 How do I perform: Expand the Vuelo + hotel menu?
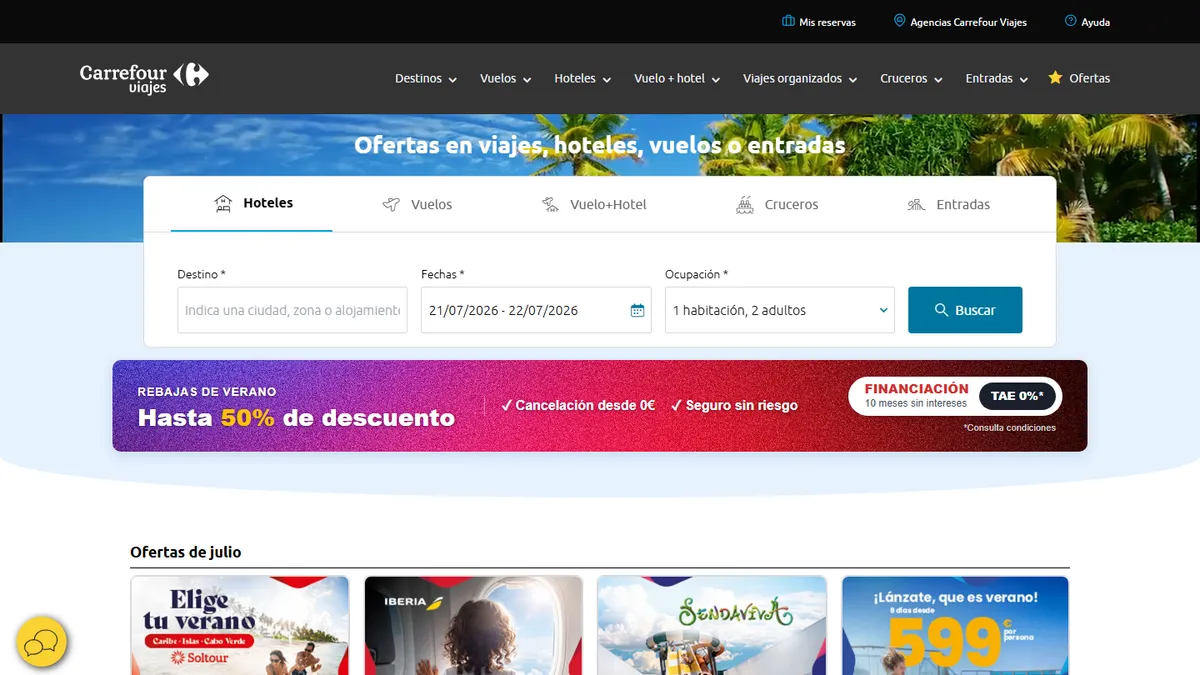click(x=677, y=78)
